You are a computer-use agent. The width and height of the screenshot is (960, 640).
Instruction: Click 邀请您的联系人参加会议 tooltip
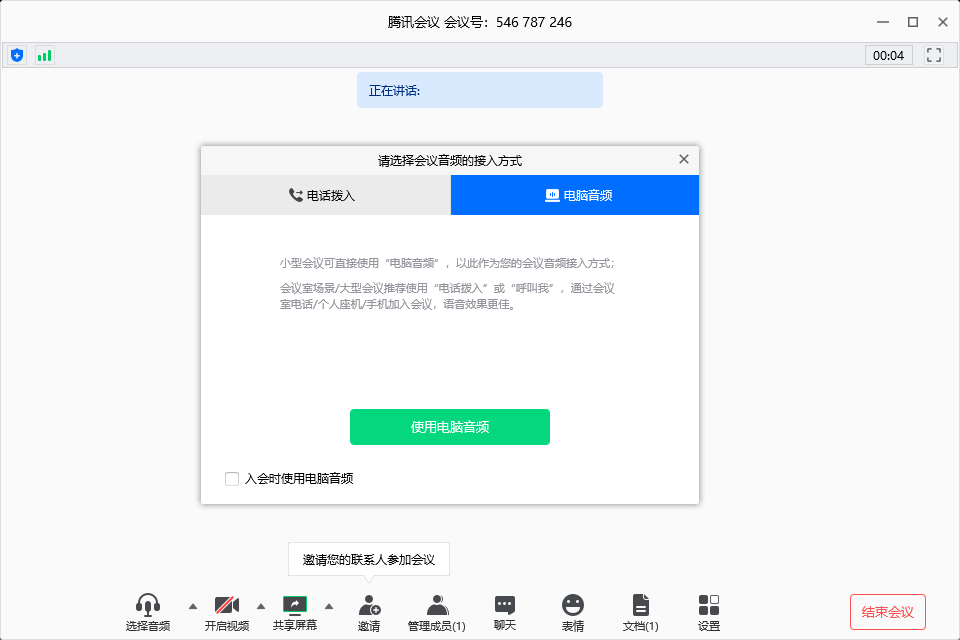(x=369, y=559)
